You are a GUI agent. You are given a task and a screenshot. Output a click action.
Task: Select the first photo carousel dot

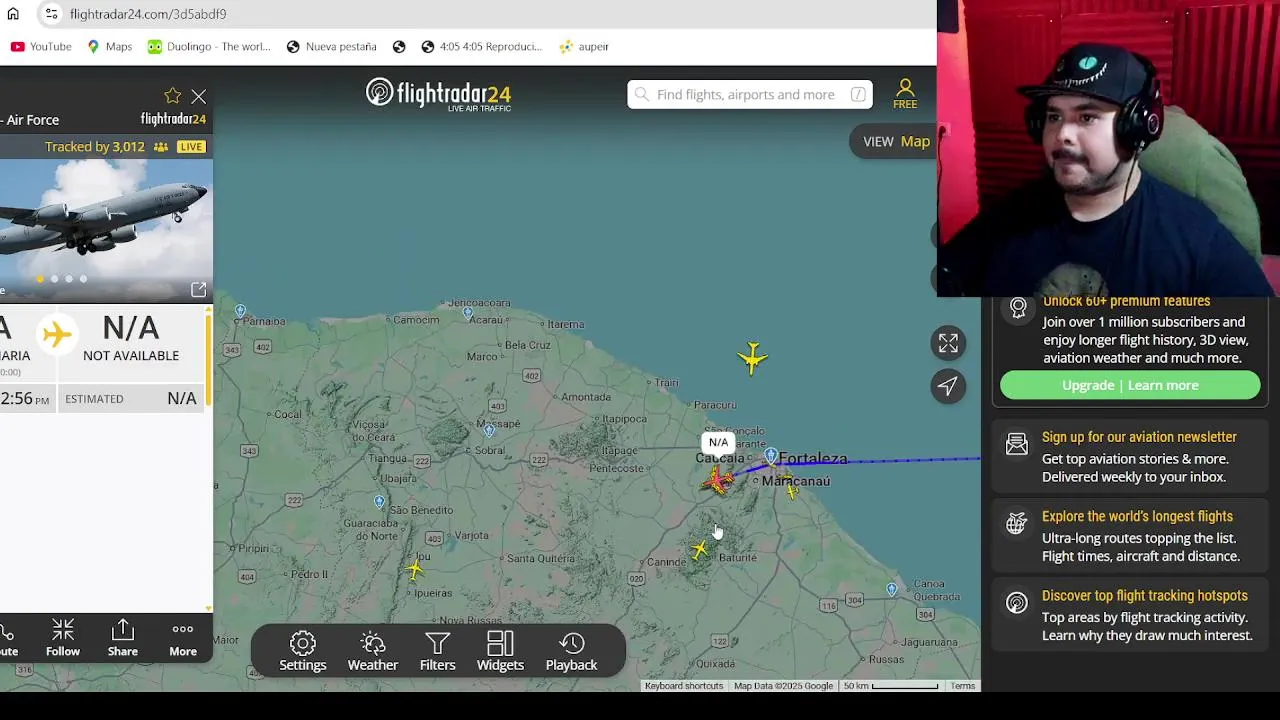pos(40,279)
